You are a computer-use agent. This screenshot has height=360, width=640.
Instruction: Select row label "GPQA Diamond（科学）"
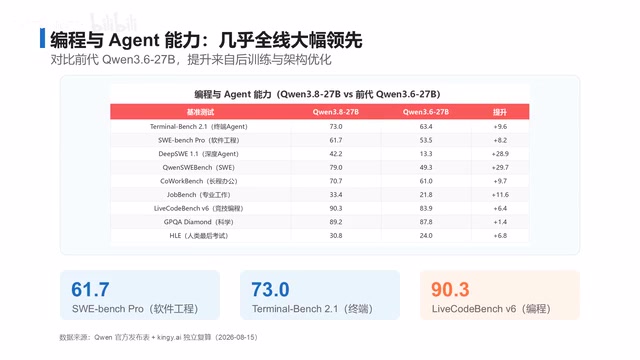point(198,222)
